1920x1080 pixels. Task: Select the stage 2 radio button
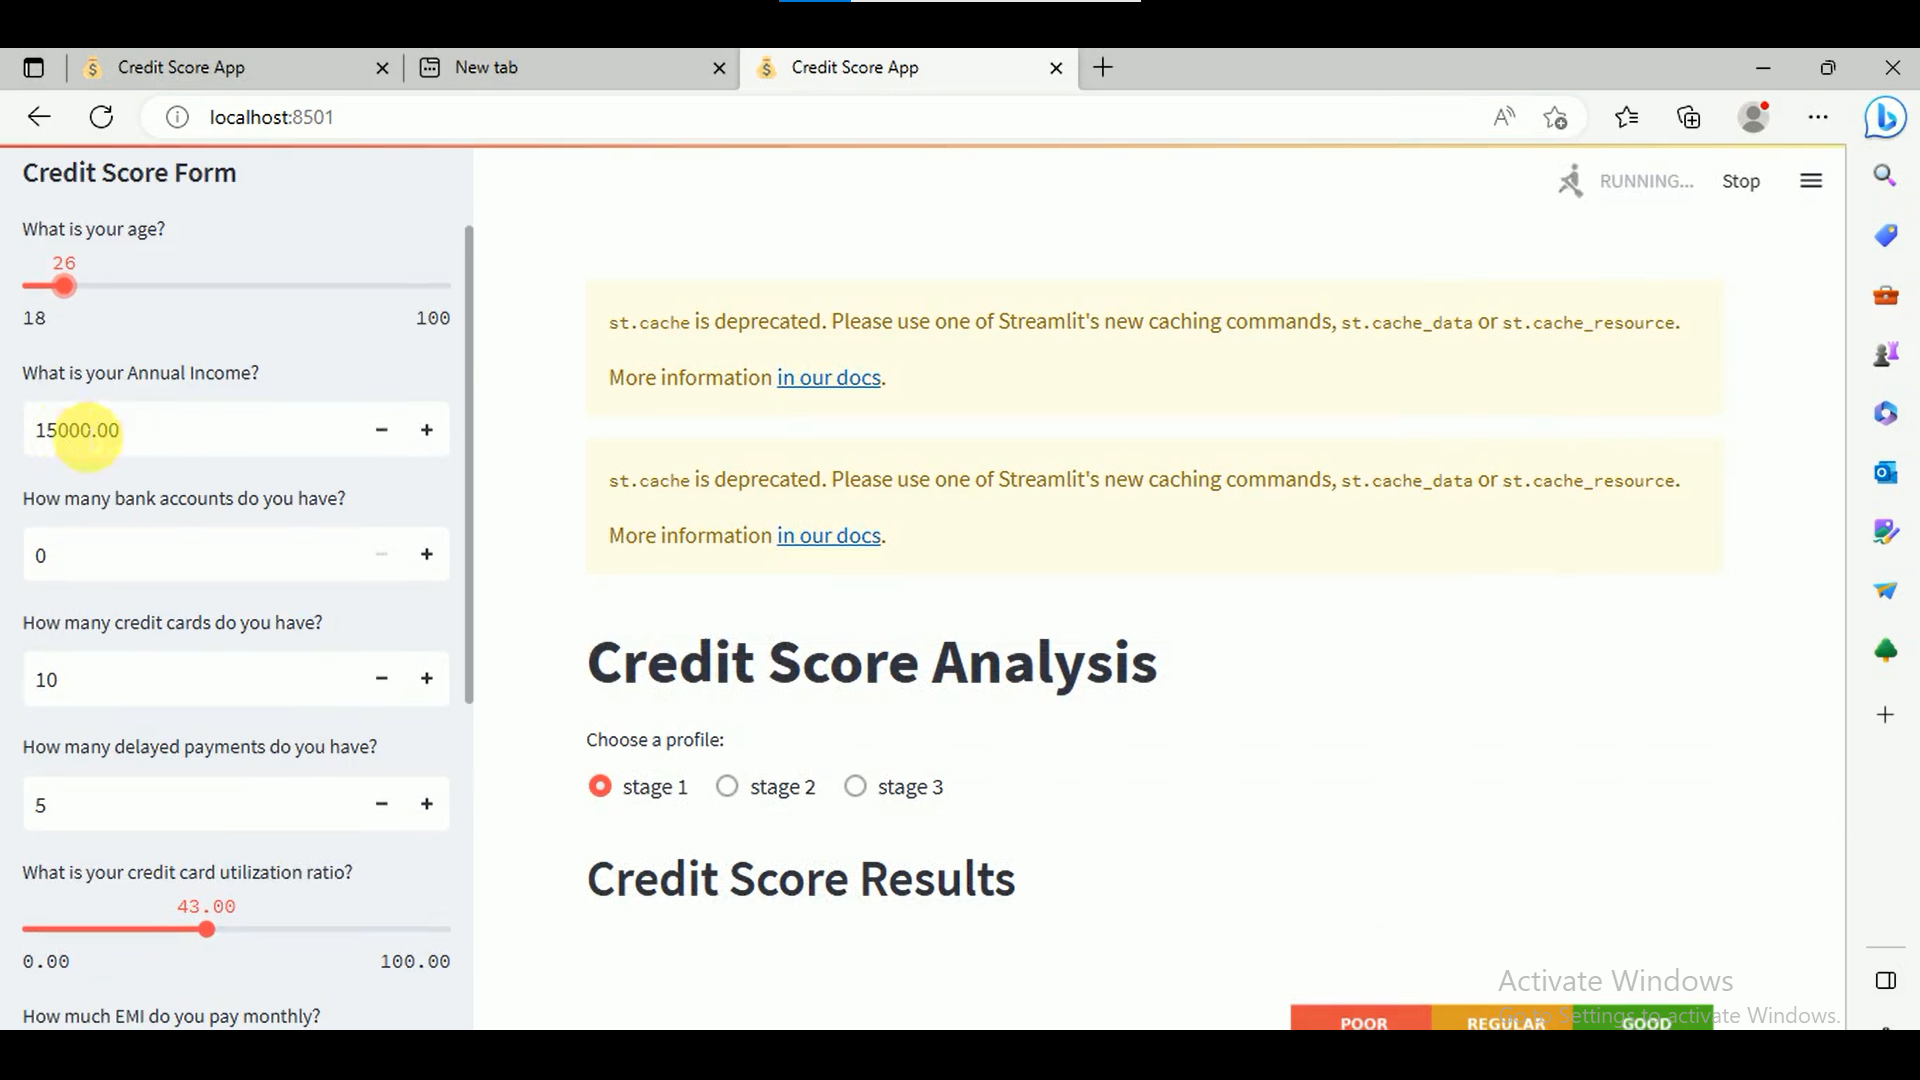click(727, 786)
